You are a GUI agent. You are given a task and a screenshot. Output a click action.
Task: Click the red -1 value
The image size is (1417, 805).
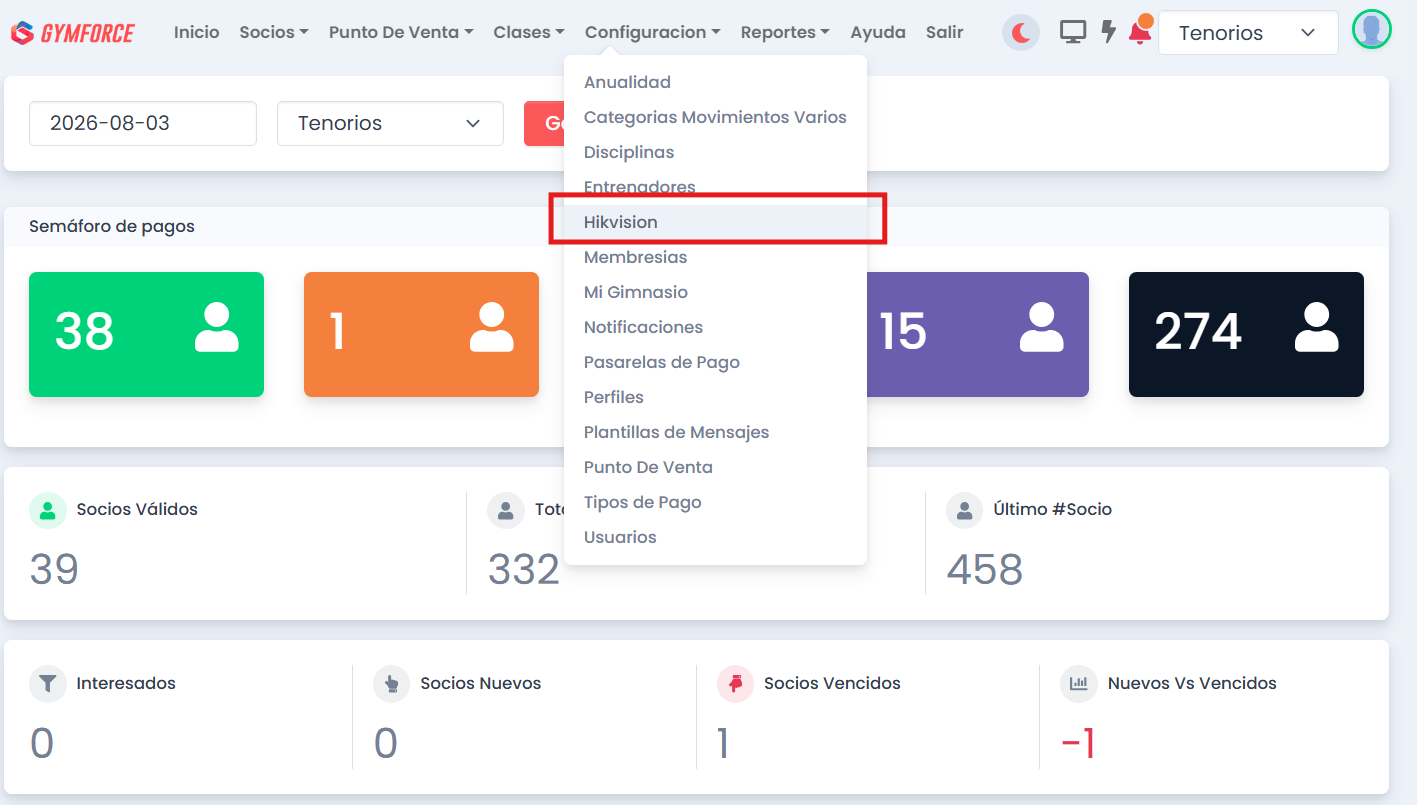click(x=1078, y=743)
